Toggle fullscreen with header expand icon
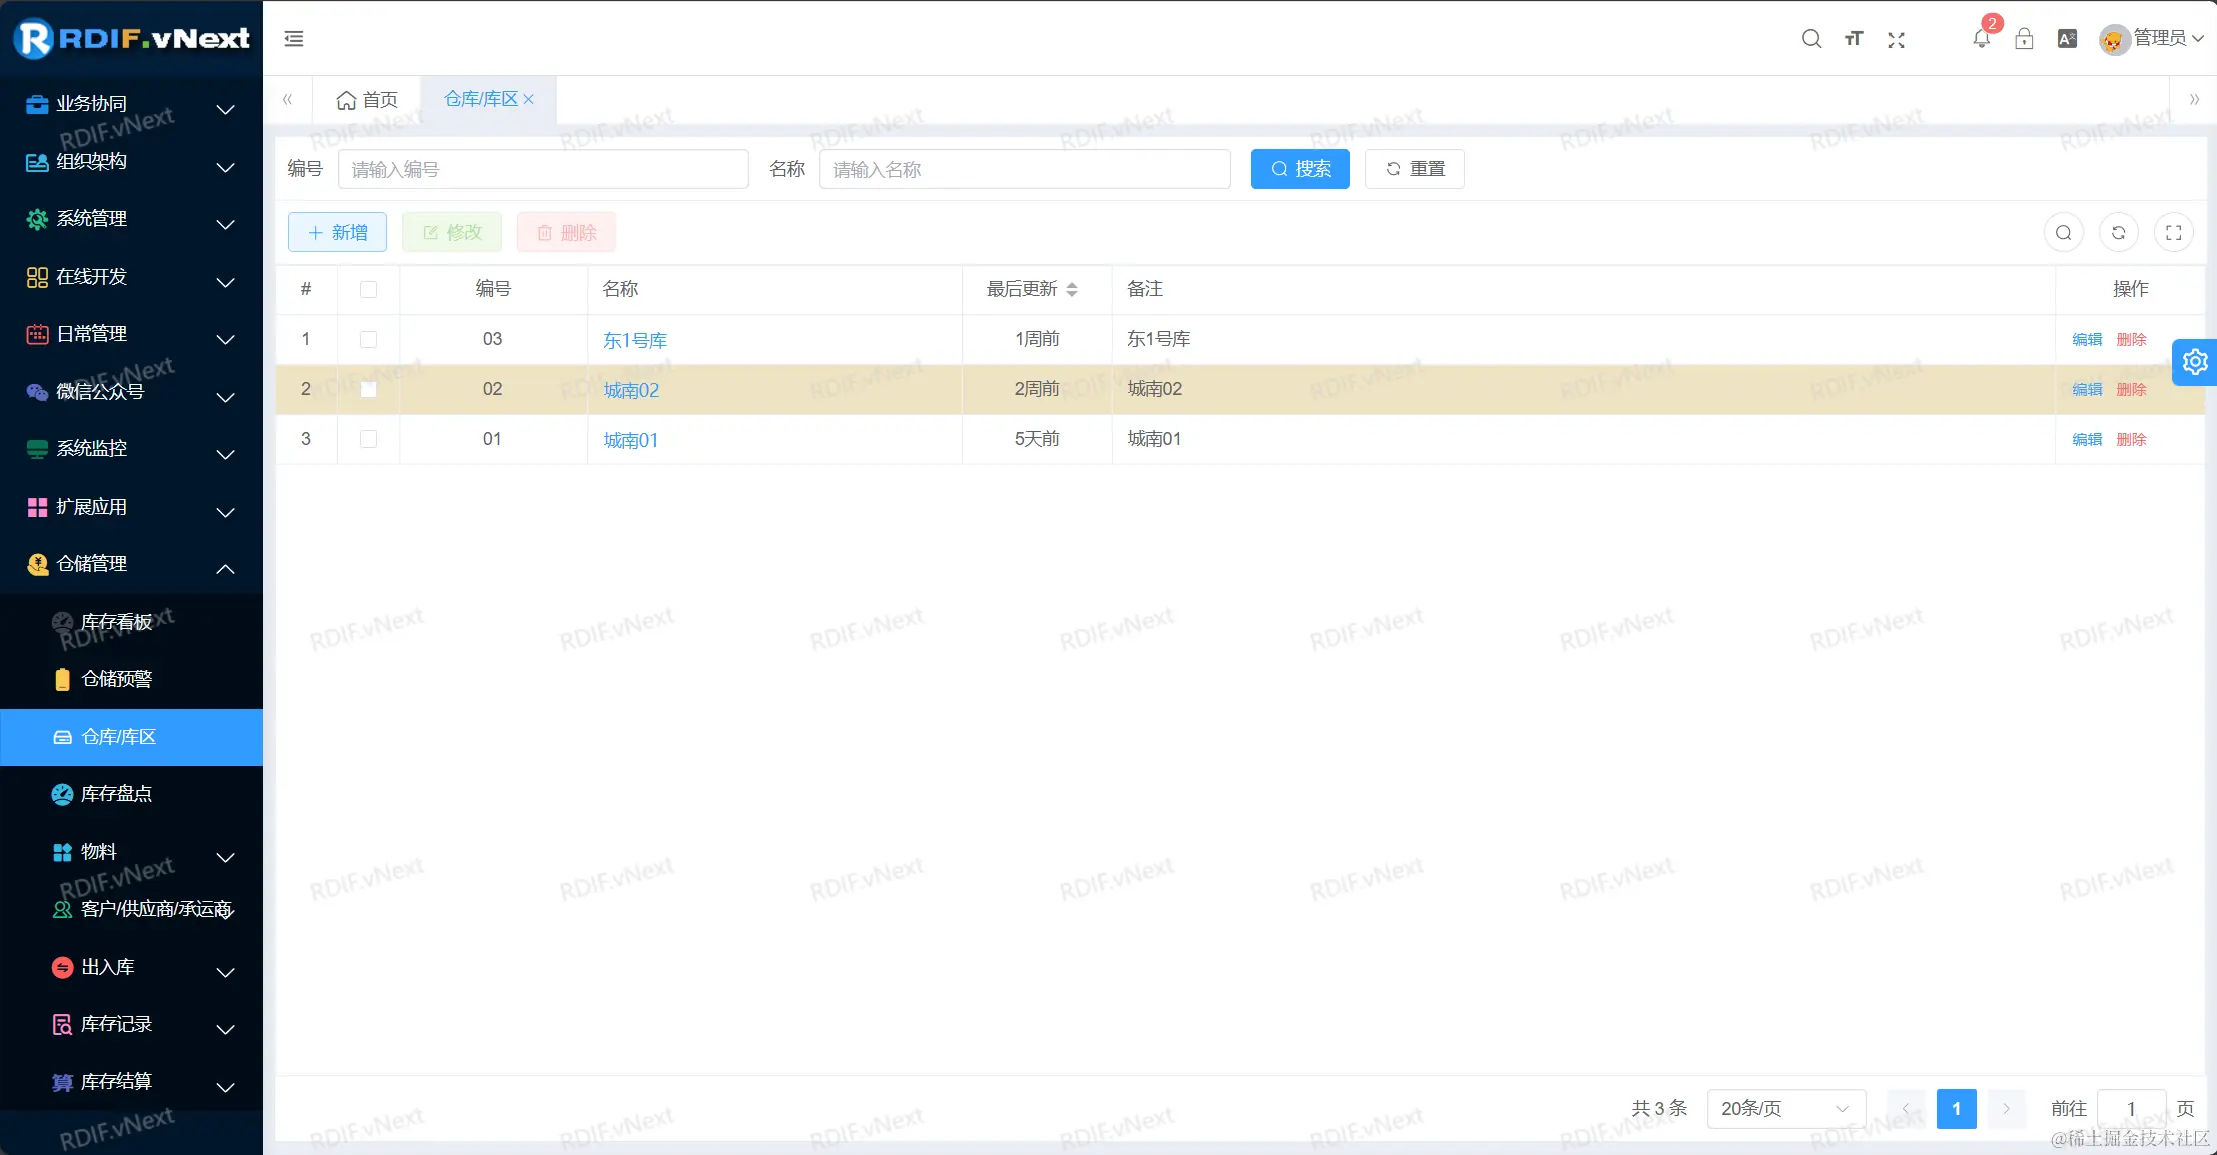 pyautogui.click(x=1896, y=39)
